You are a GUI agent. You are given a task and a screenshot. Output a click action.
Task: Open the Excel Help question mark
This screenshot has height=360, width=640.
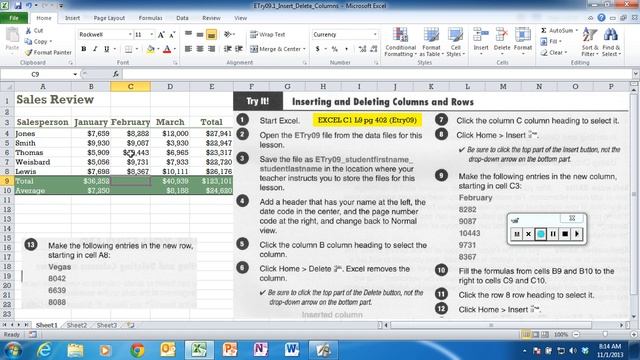click(x=601, y=18)
